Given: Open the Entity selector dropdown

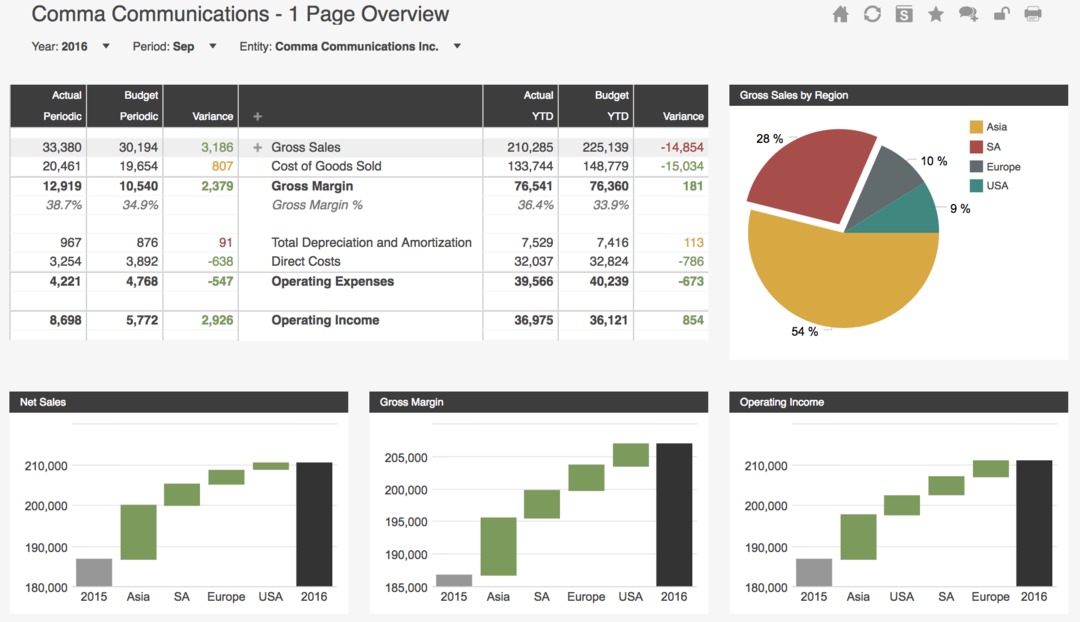Looking at the screenshot, I should coord(456,46).
